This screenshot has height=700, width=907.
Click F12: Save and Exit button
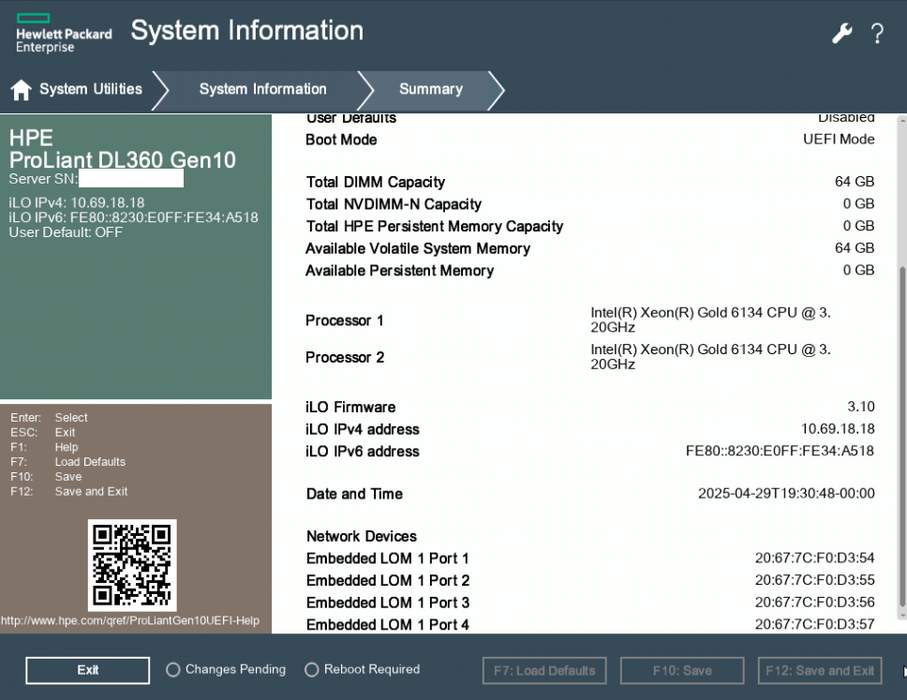(820, 670)
